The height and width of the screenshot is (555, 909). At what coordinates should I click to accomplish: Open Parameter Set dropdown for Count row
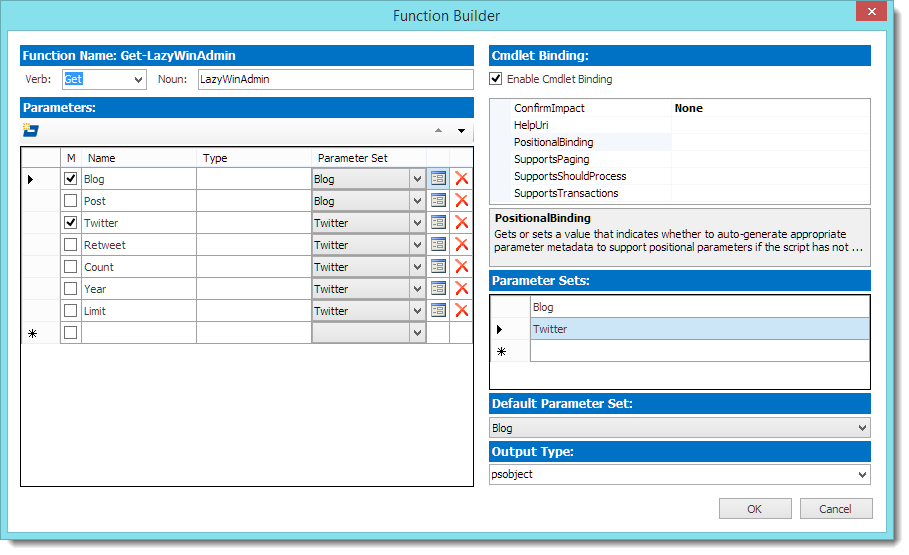click(x=417, y=267)
